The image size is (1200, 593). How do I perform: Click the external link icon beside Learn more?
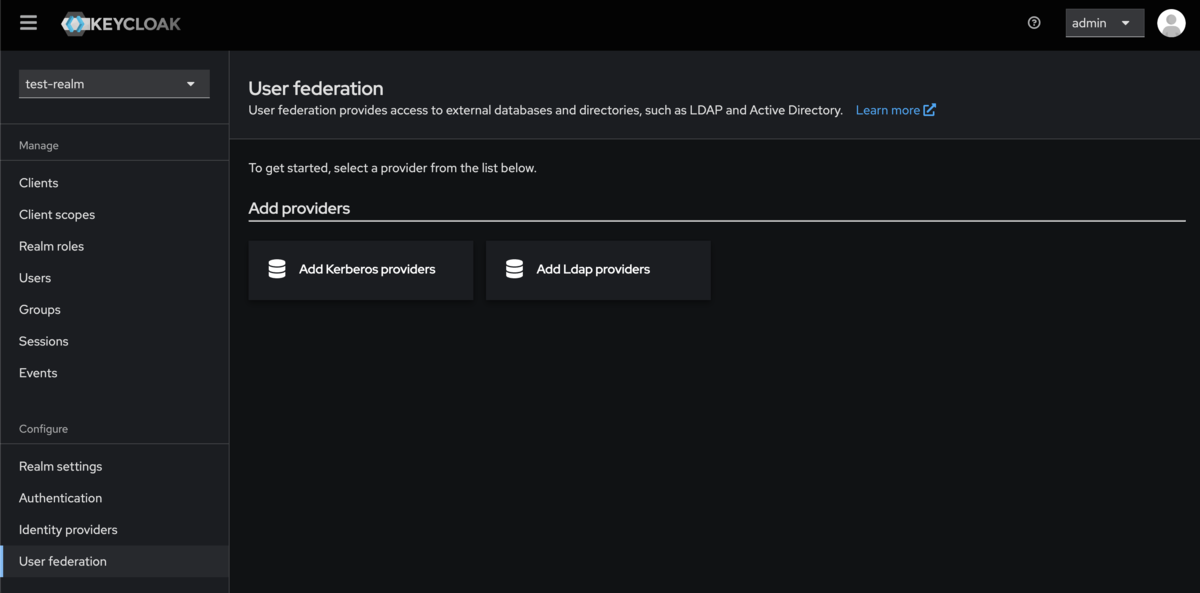(930, 110)
